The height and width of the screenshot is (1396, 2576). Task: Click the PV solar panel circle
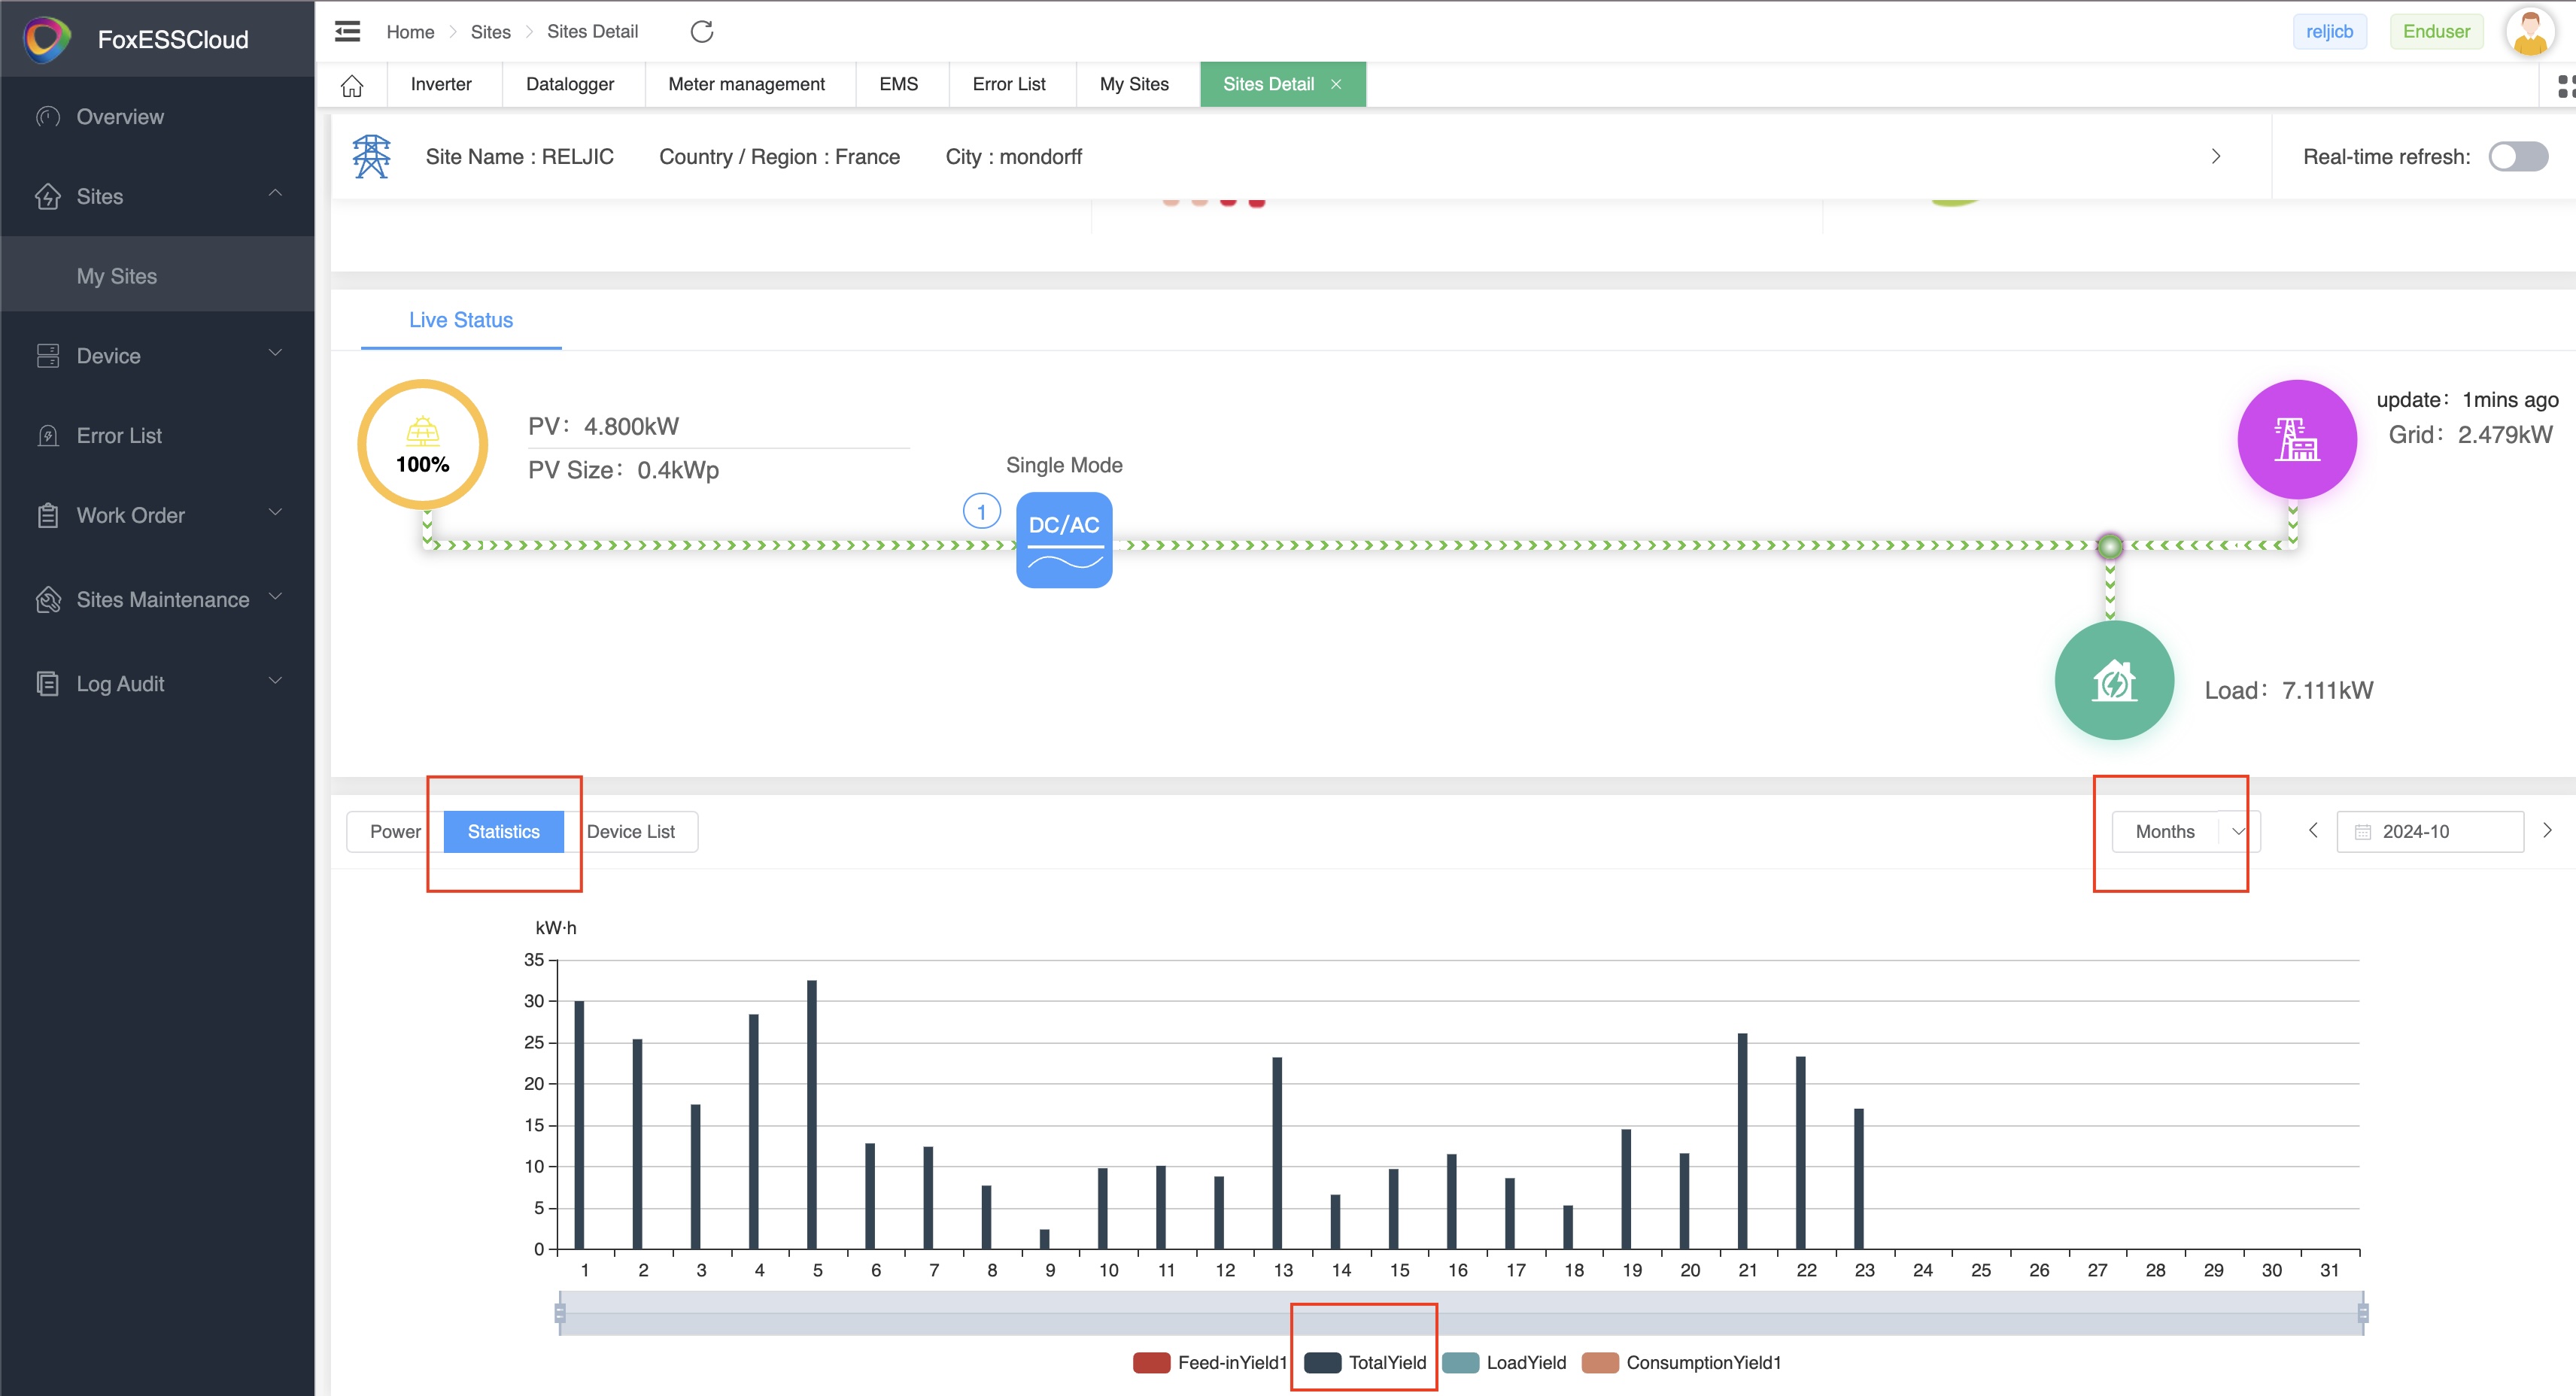click(423, 445)
